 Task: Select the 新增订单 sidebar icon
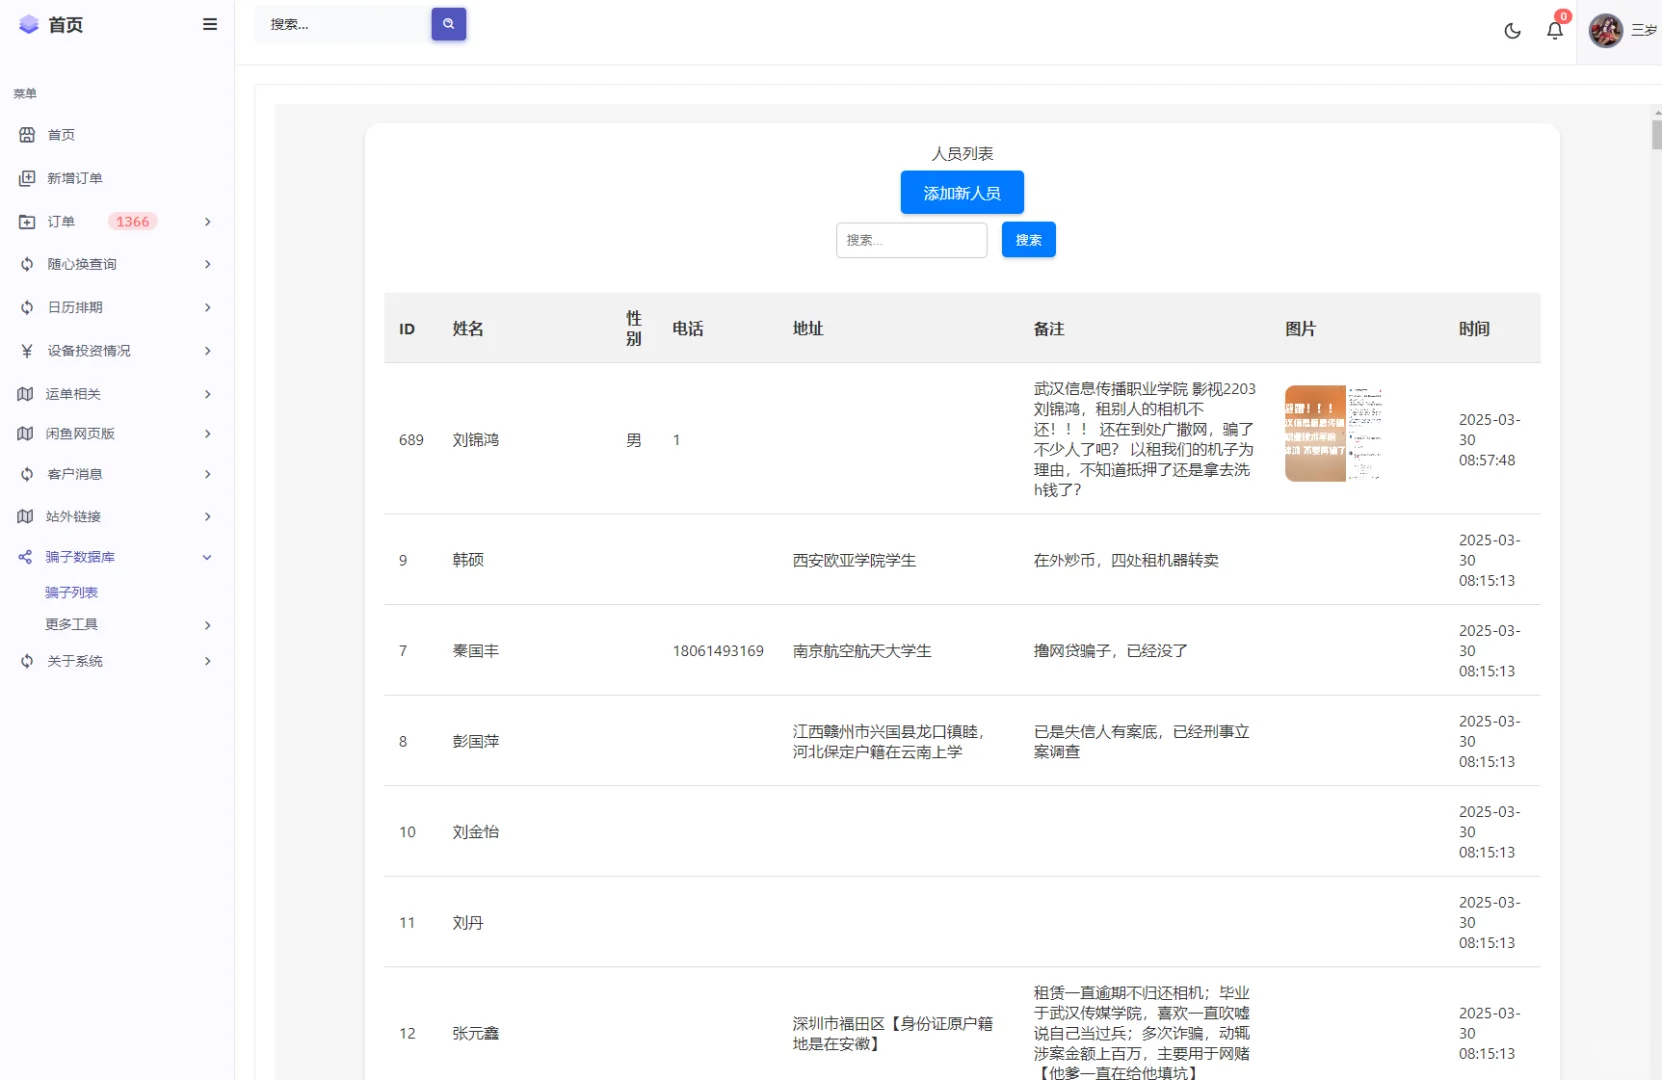(27, 177)
